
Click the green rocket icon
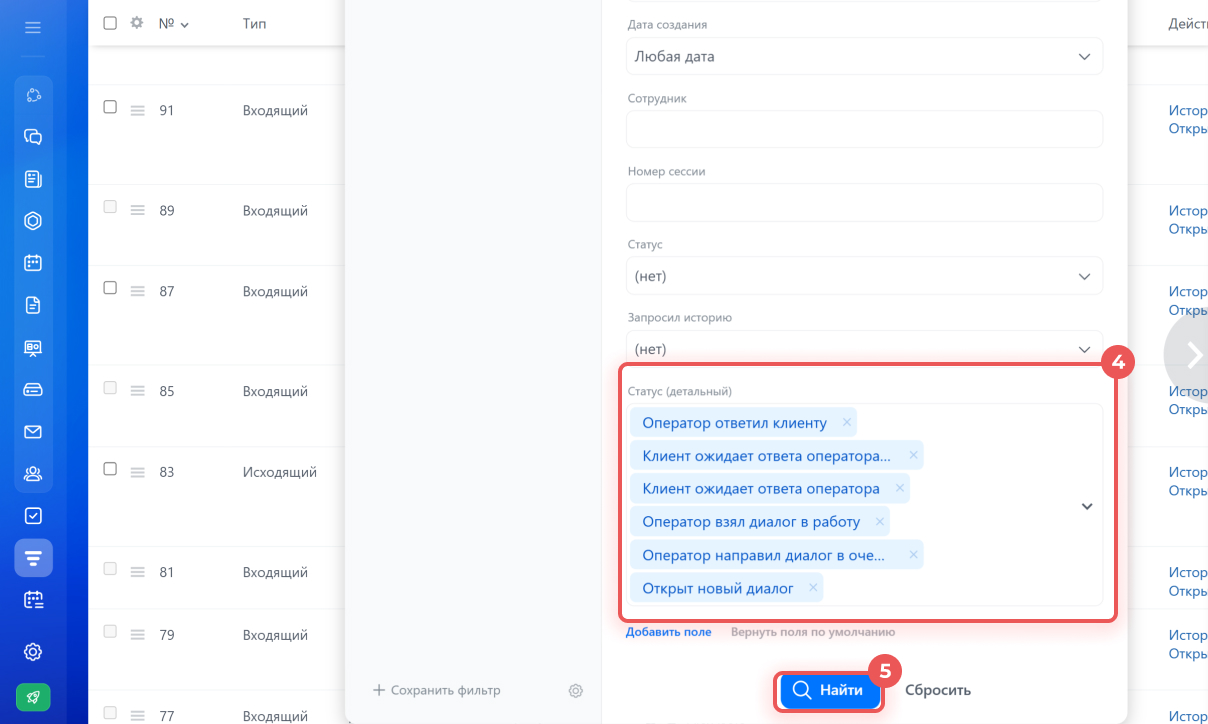[33, 697]
